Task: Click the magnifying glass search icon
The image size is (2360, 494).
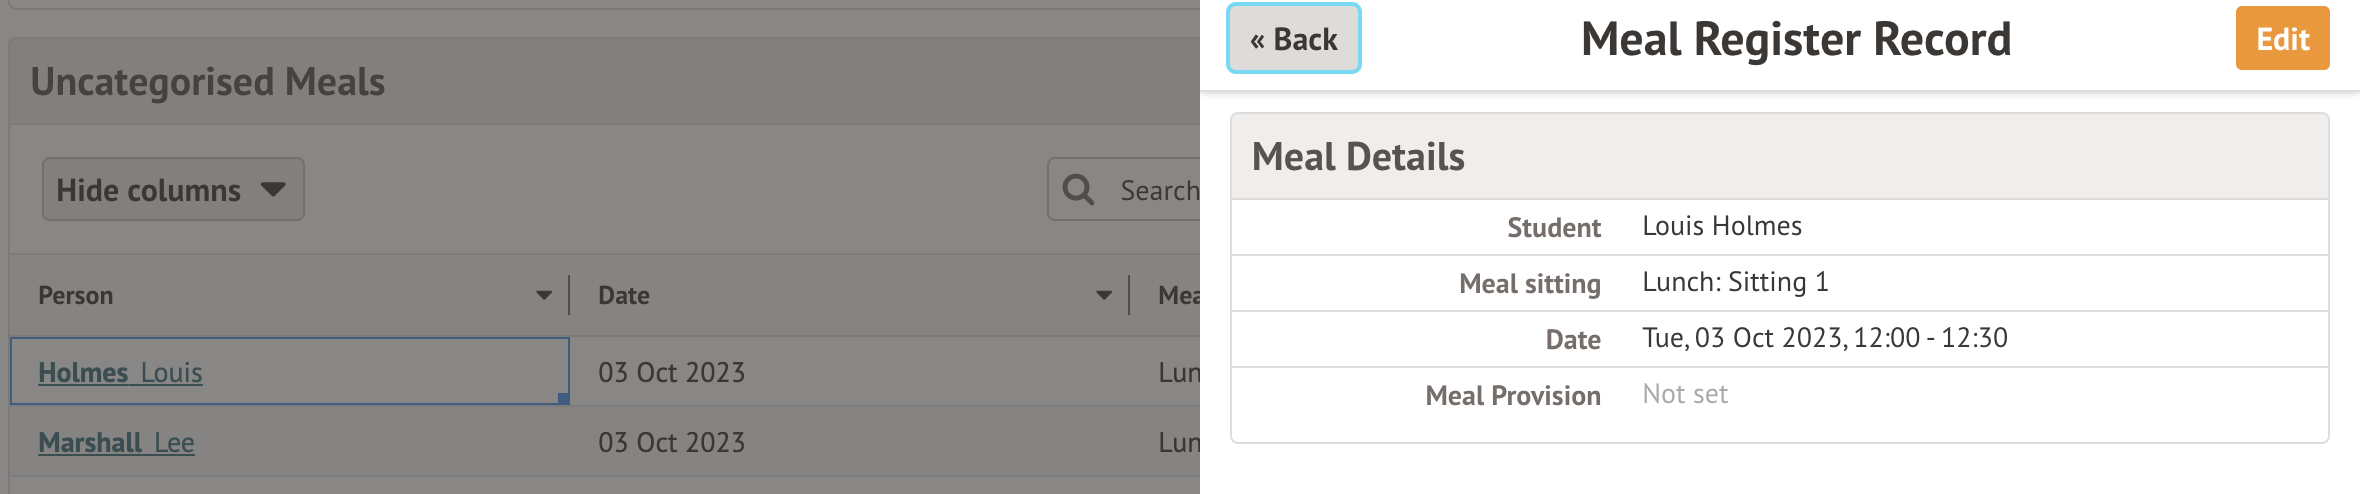Action: (x=1078, y=189)
